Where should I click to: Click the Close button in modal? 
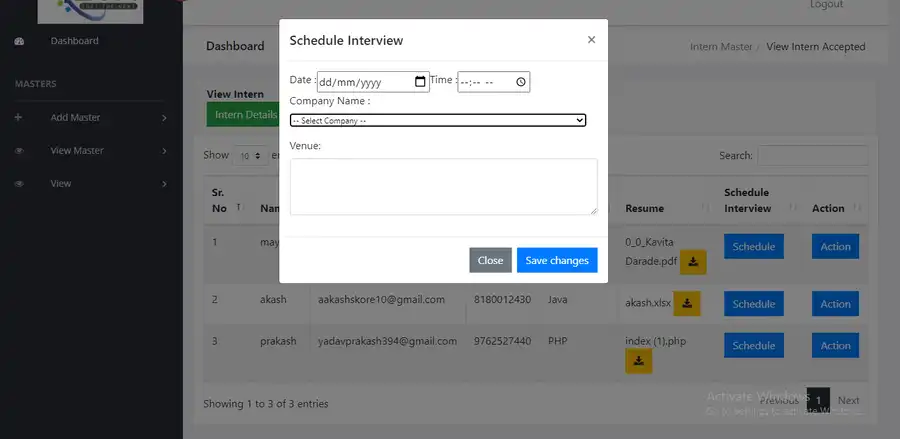[490, 260]
